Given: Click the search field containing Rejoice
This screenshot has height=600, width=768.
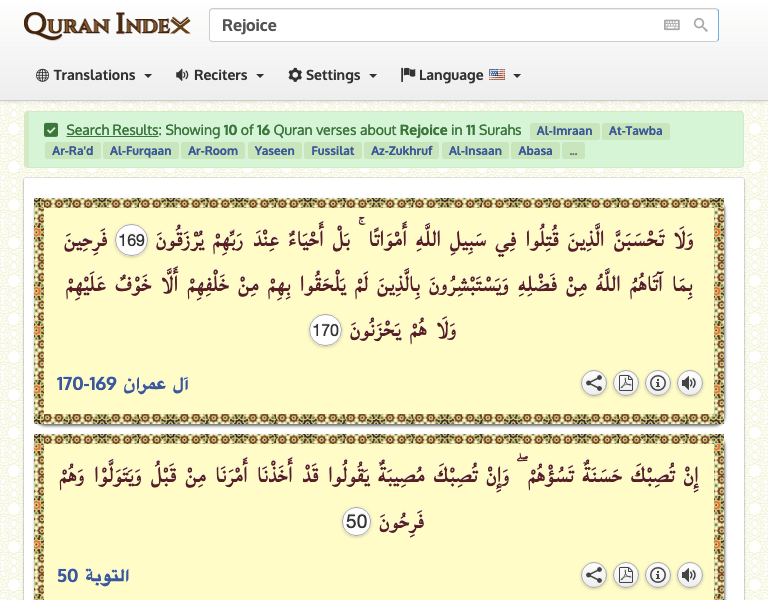Looking at the screenshot, I should (430, 25).
